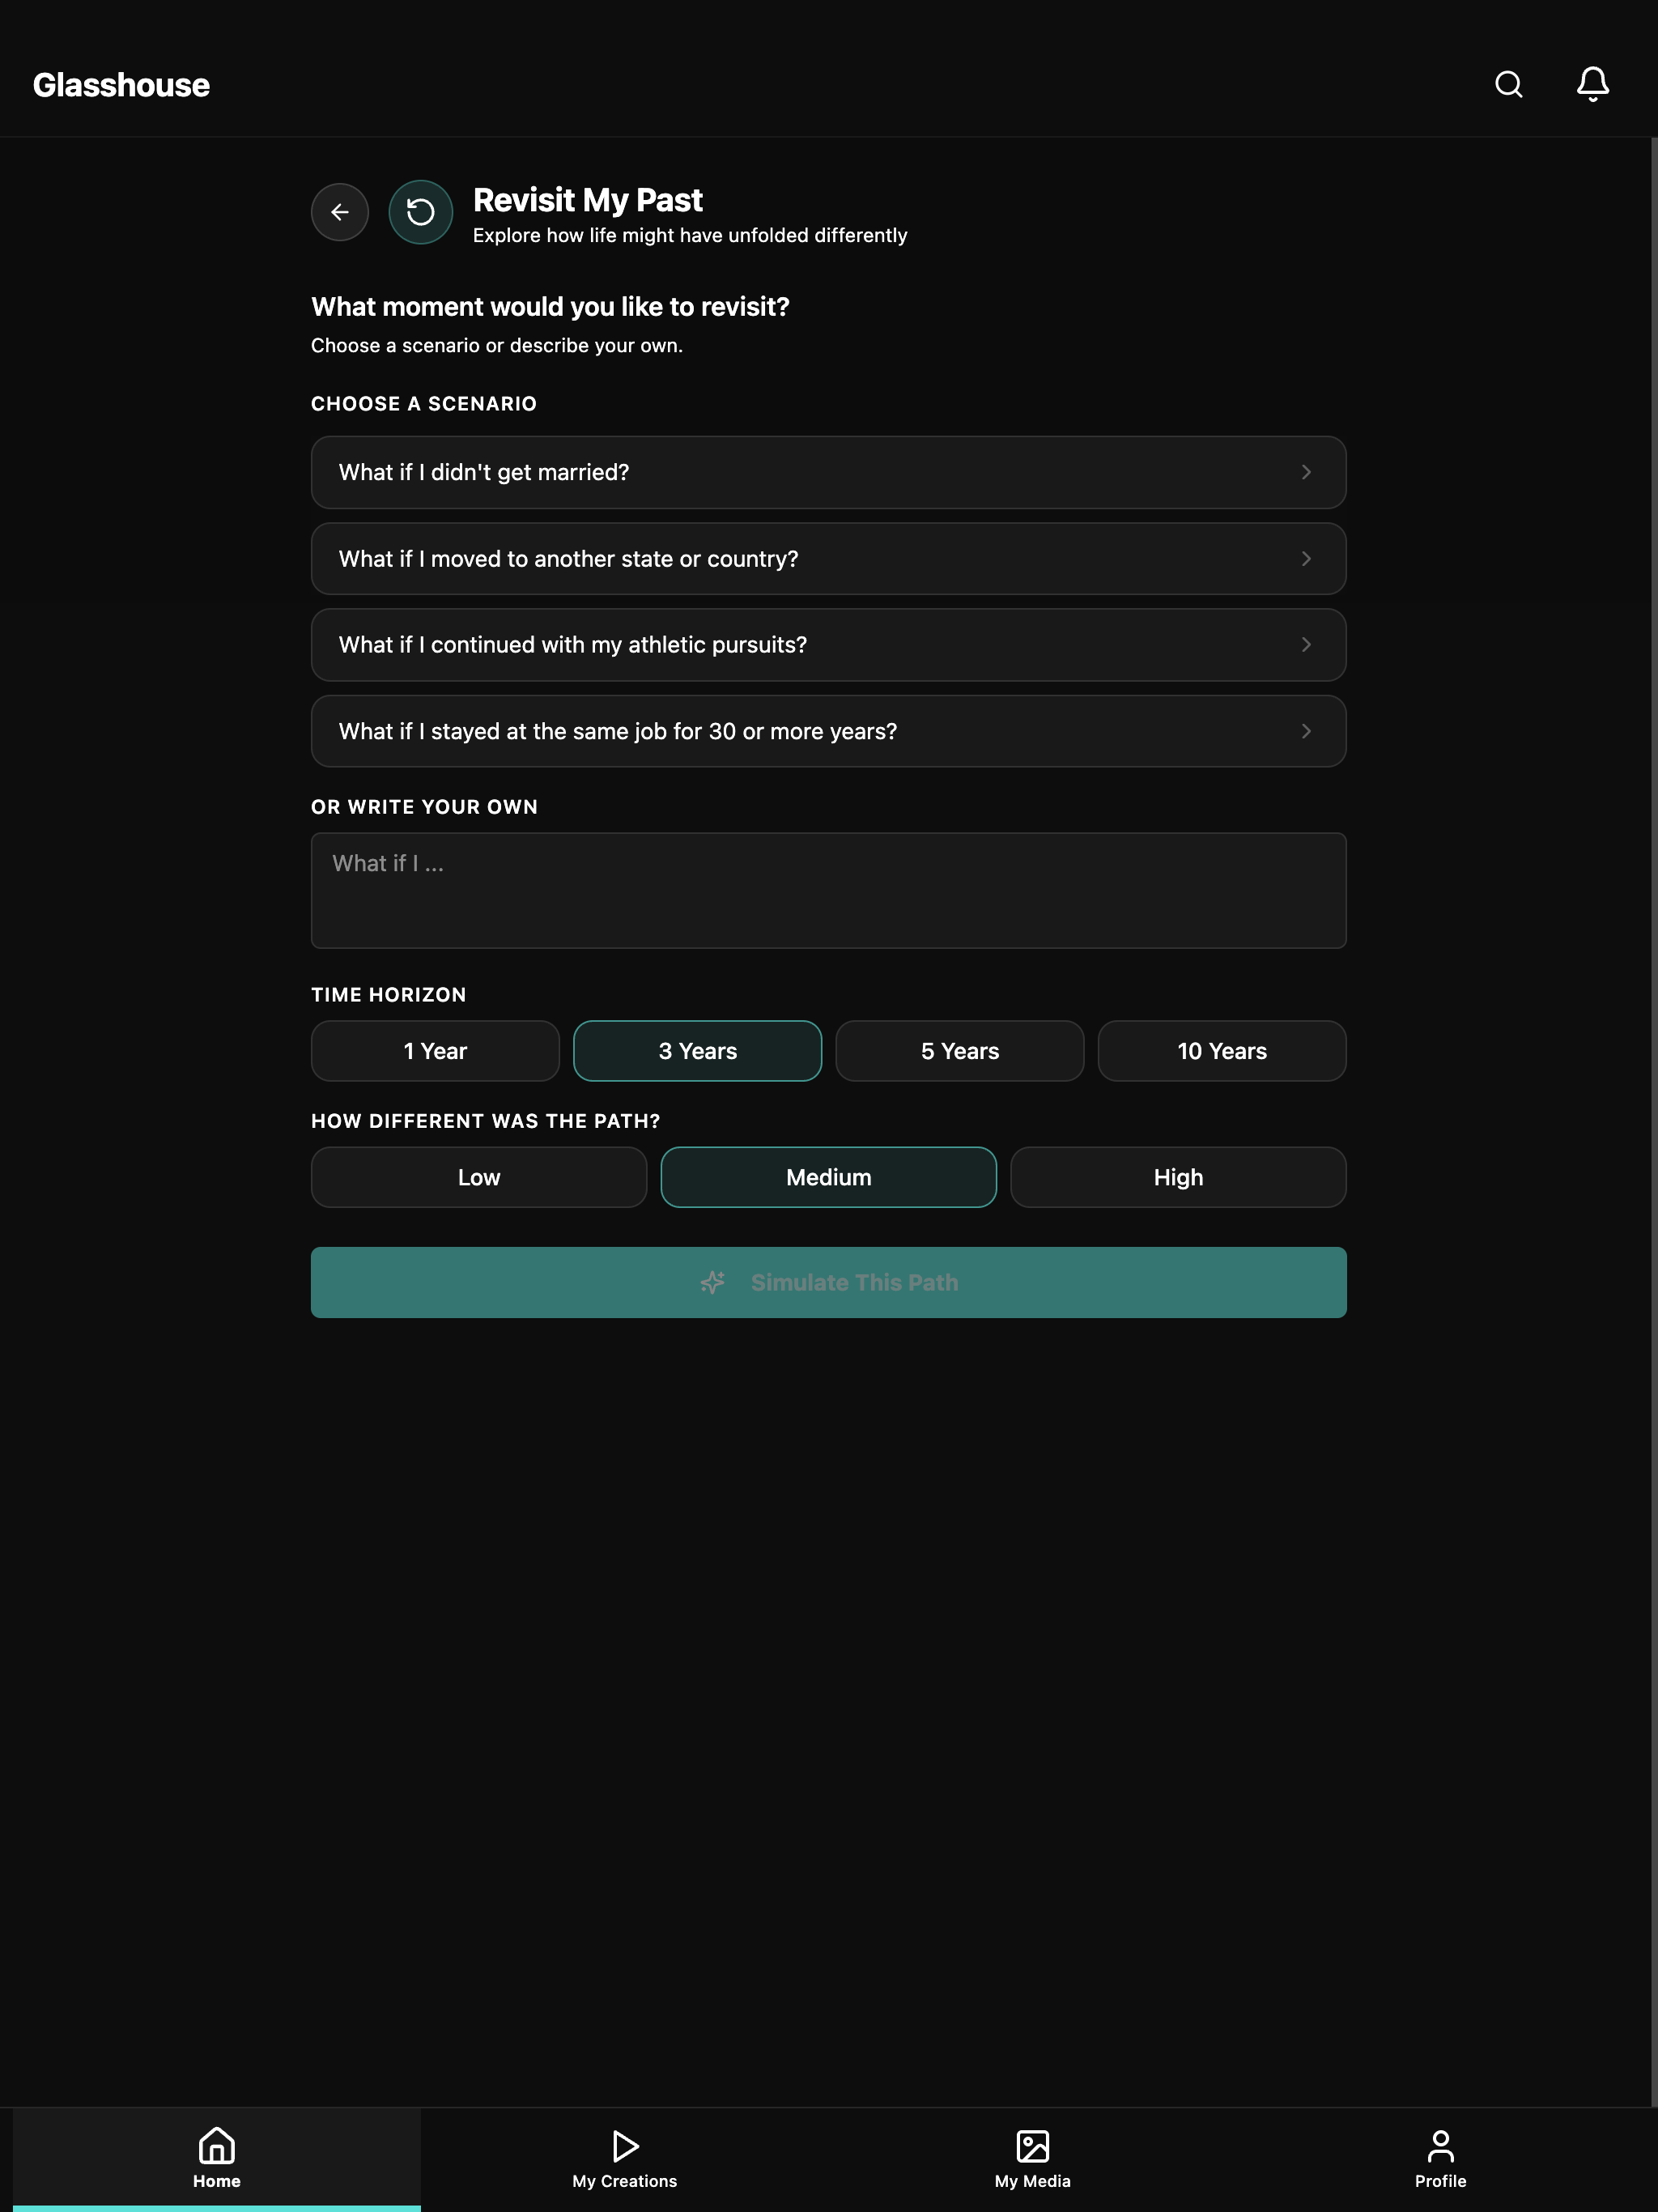Click the Profile person icon
This screenshot has height=2212, width=1658.
1441,2145
